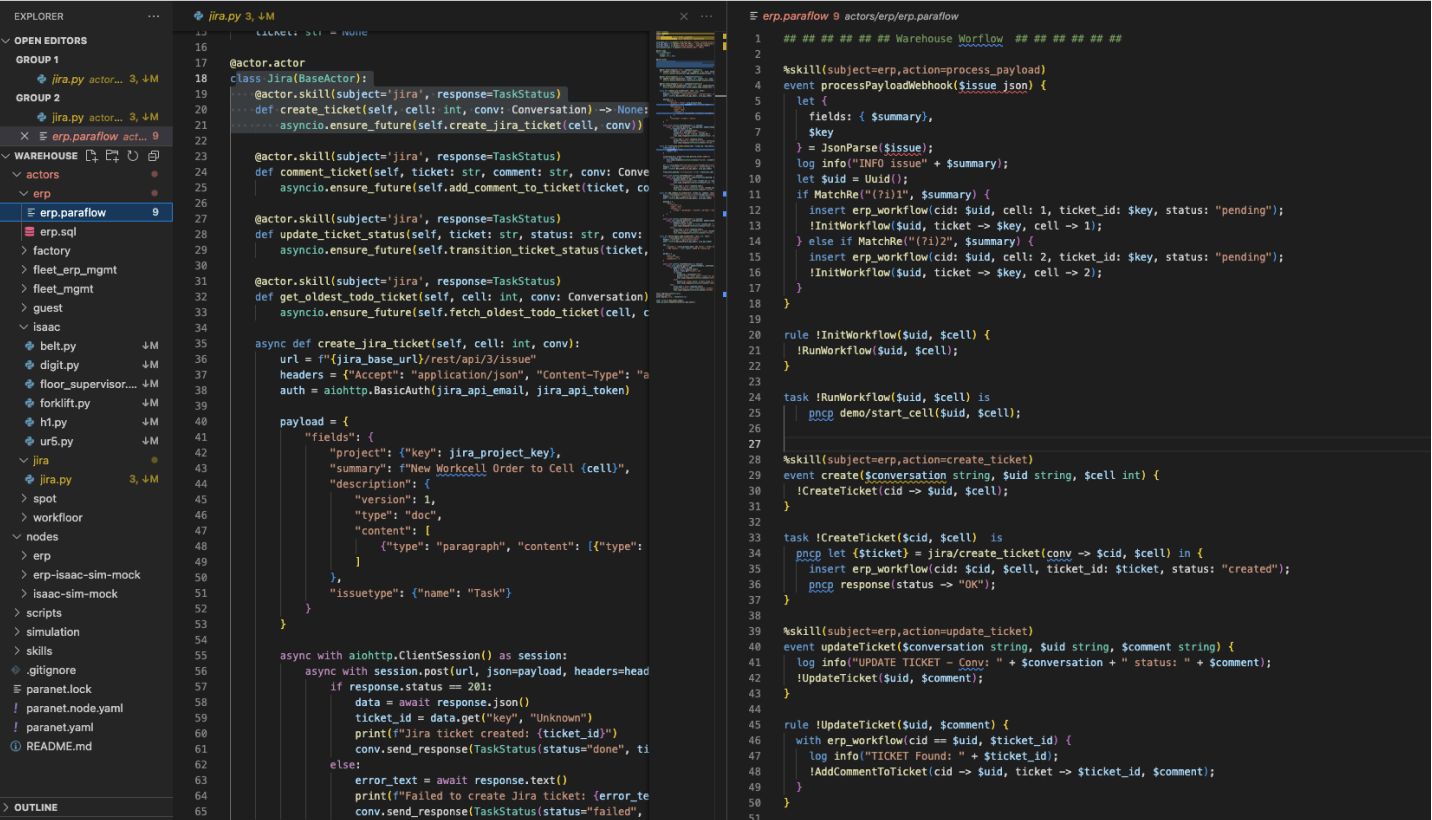Viewport: 1432px width, 820px height.
Task: Click the GROUP 1 label in Open Editors
Action: [37, 60]
